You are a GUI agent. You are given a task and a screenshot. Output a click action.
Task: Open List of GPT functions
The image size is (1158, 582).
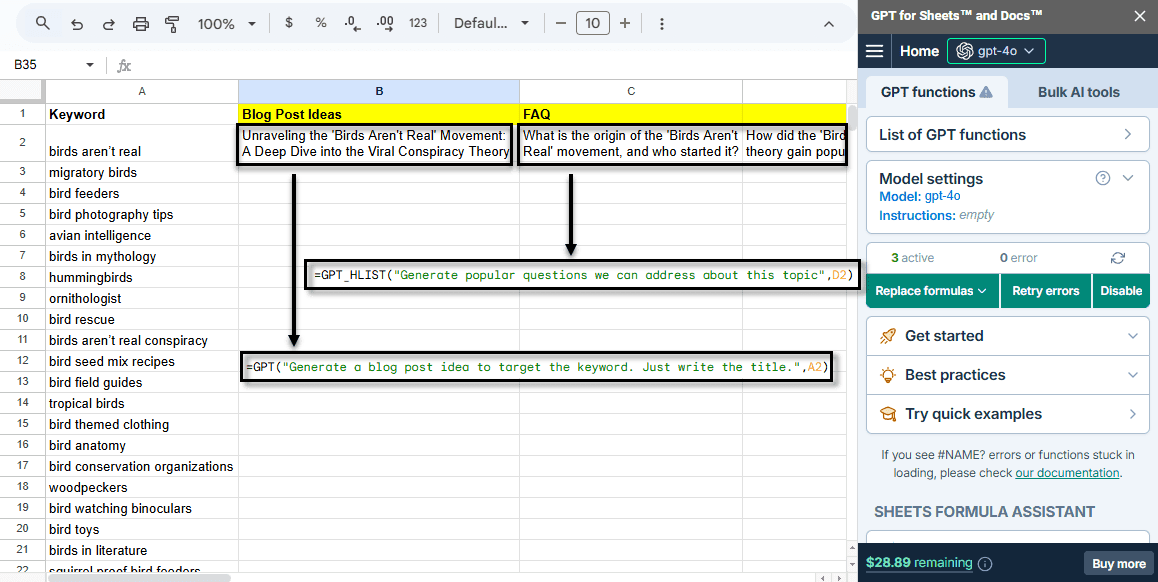coord(1007,134)
